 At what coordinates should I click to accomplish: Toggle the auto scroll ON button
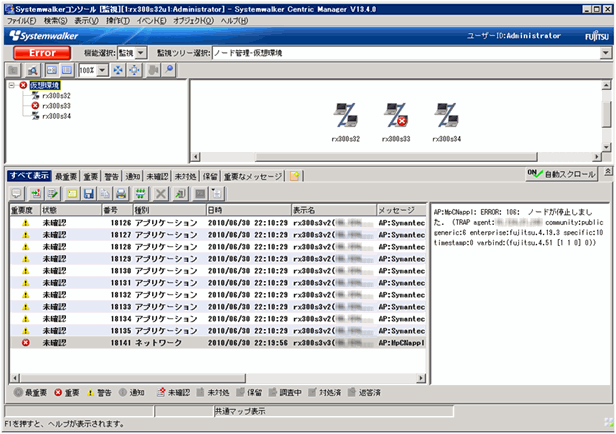(x=561, y=174)
